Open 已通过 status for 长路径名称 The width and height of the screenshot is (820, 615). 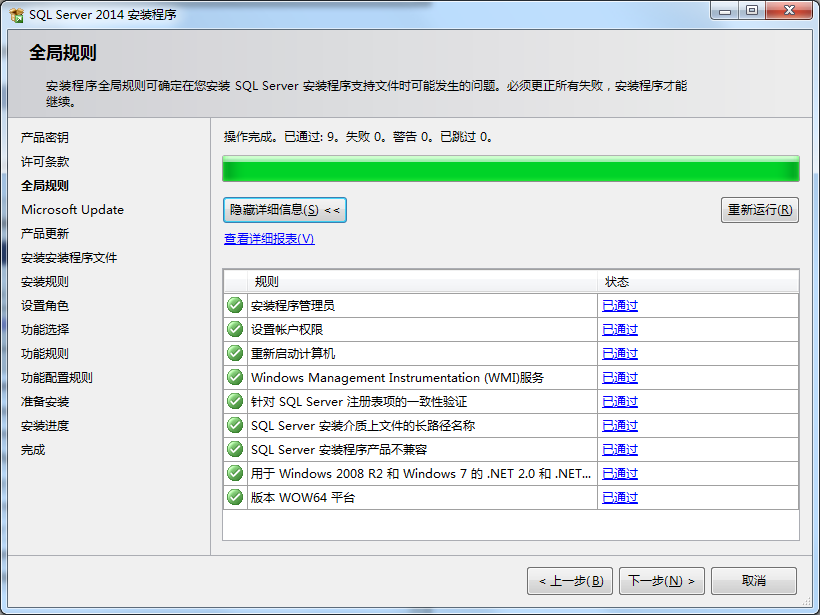pos(620,426)
